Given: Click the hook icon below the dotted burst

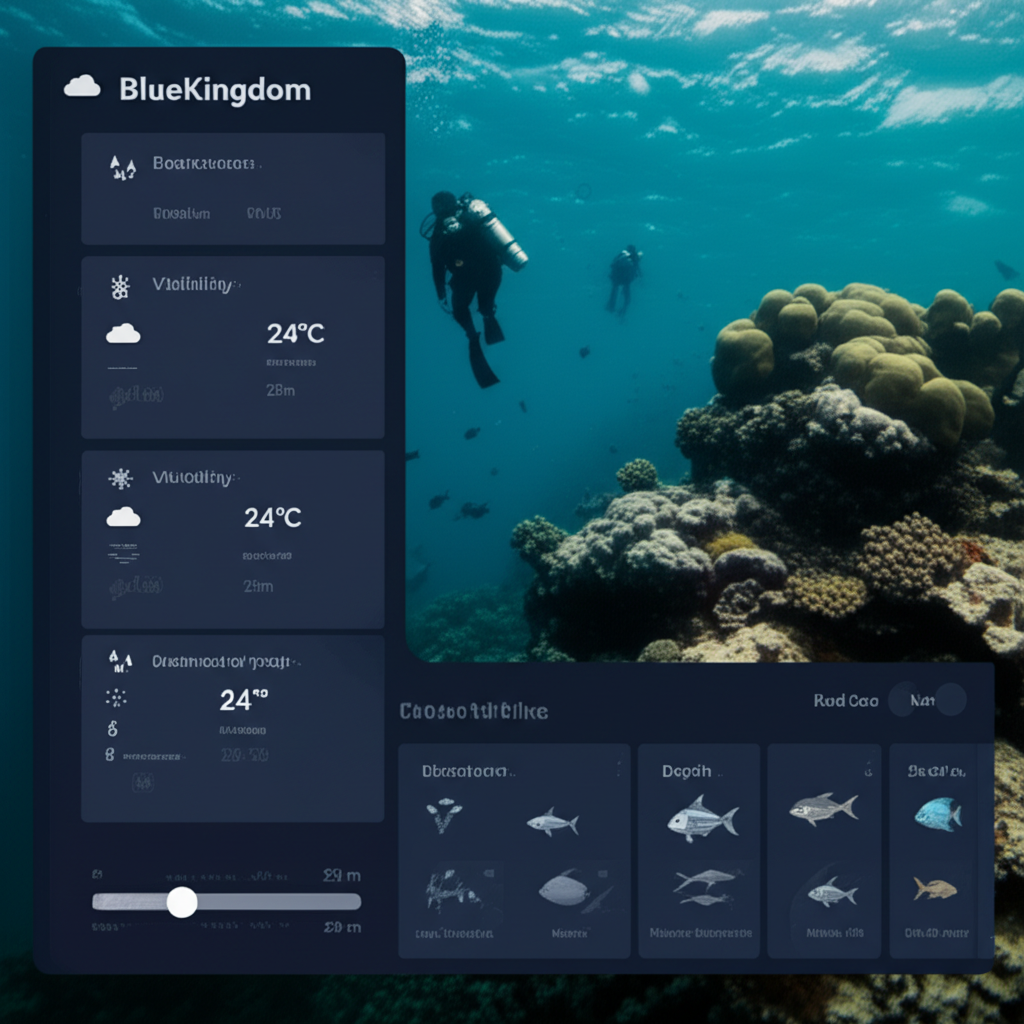Looking at the screenshot, I should pos(112,728).
